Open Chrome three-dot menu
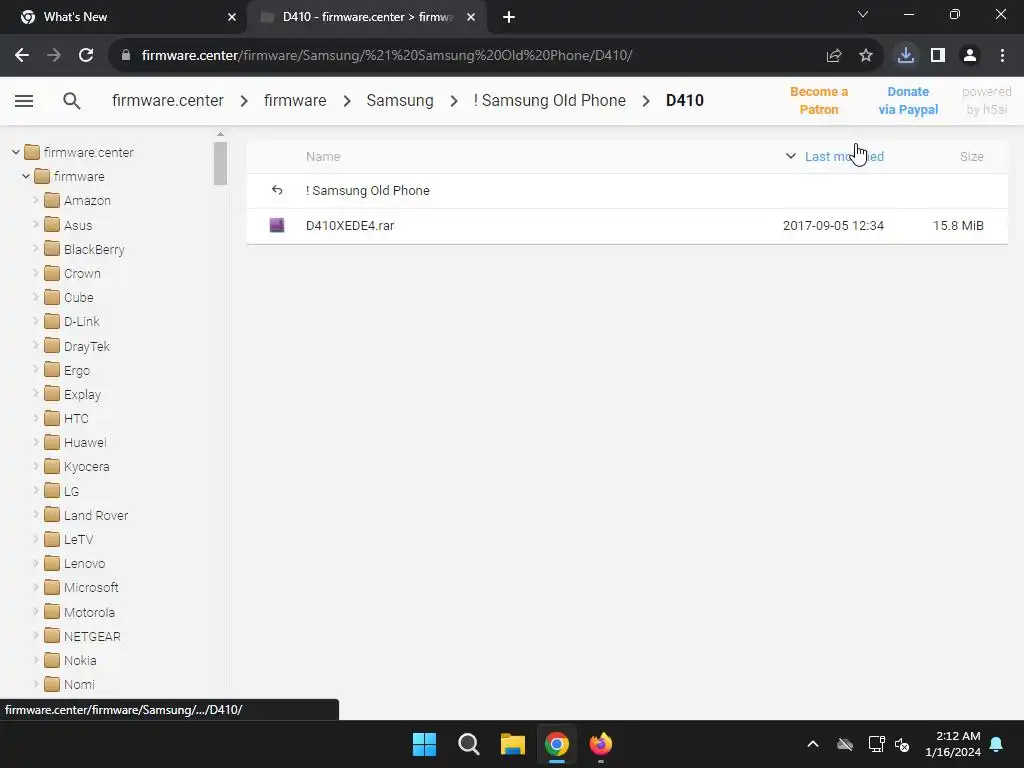 pos(1002,56)
